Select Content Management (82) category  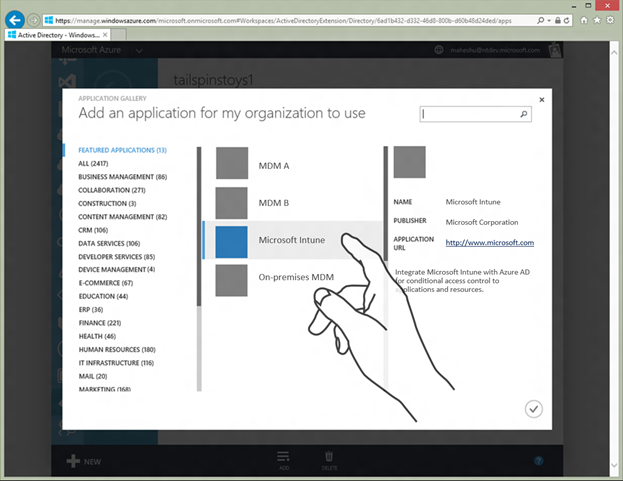tap(122, 216)
